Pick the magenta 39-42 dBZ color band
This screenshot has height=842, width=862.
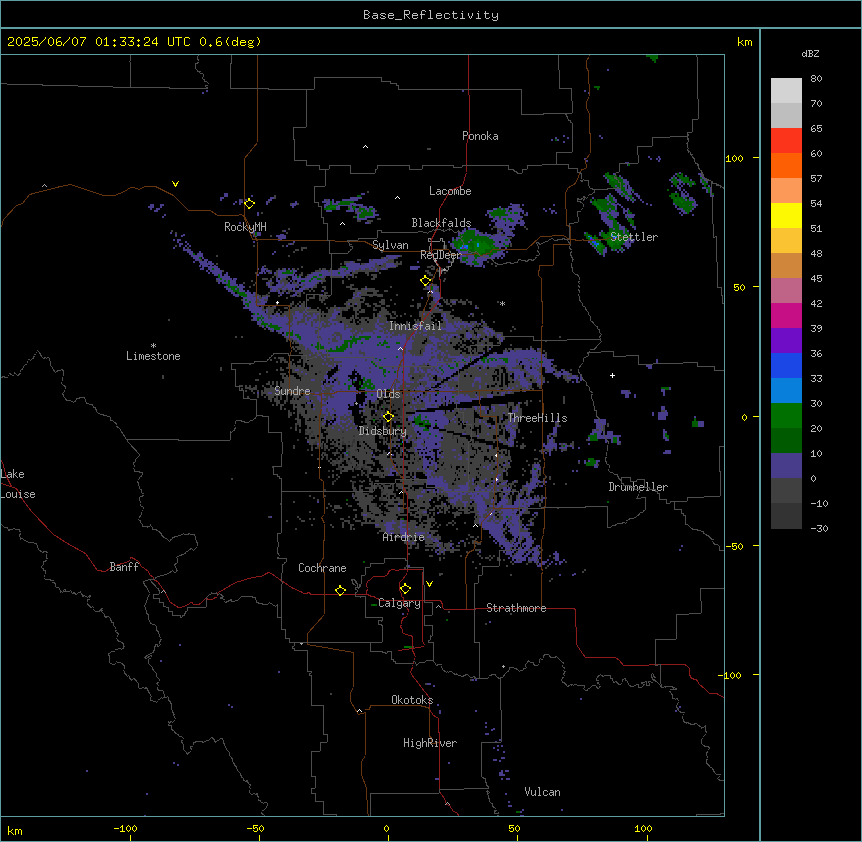786,315
